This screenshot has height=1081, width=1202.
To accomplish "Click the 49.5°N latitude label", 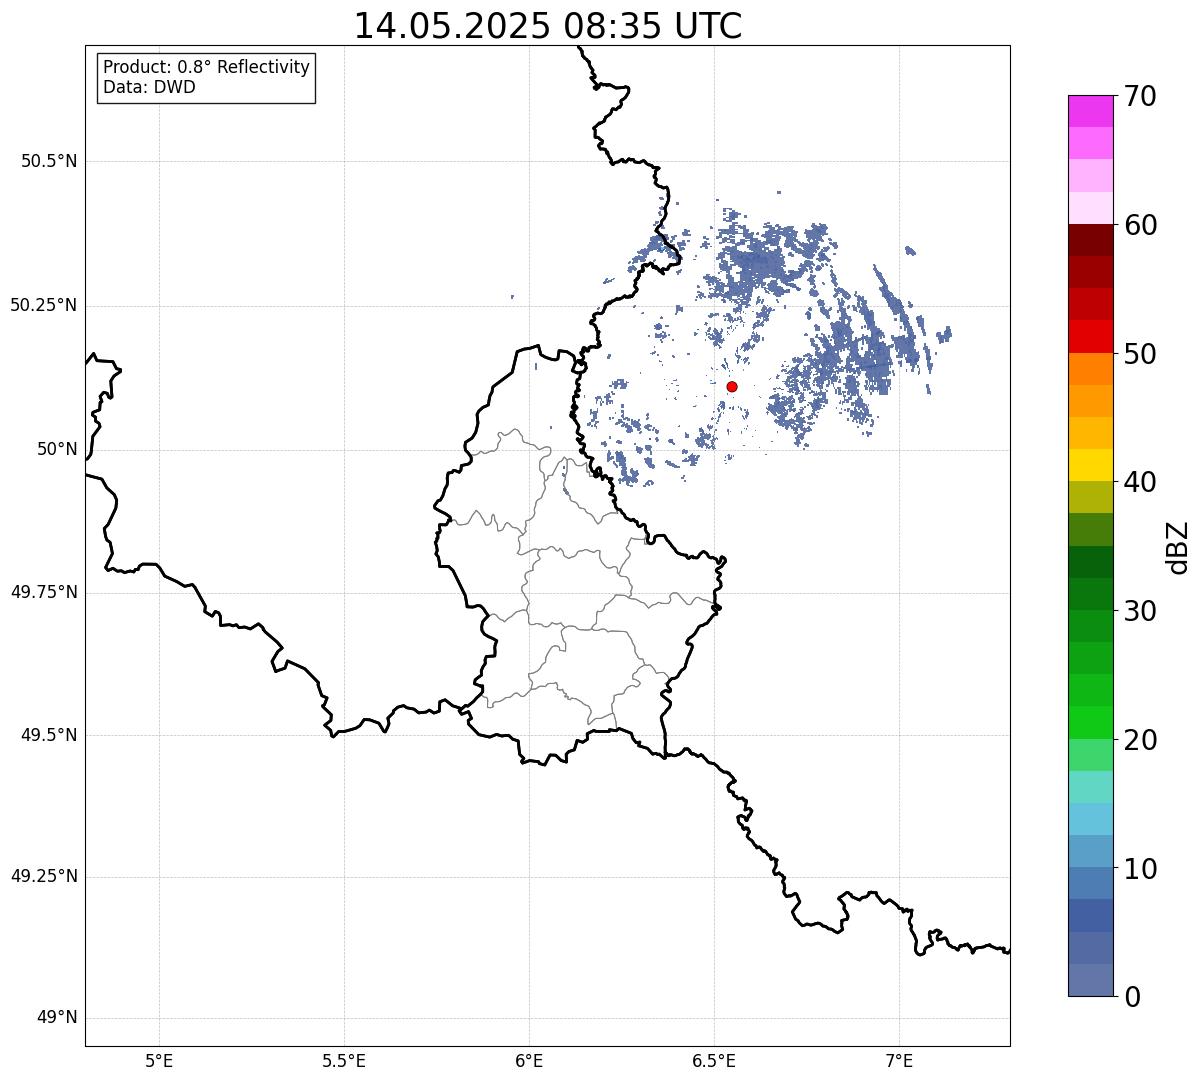I will tap(49, 735).
